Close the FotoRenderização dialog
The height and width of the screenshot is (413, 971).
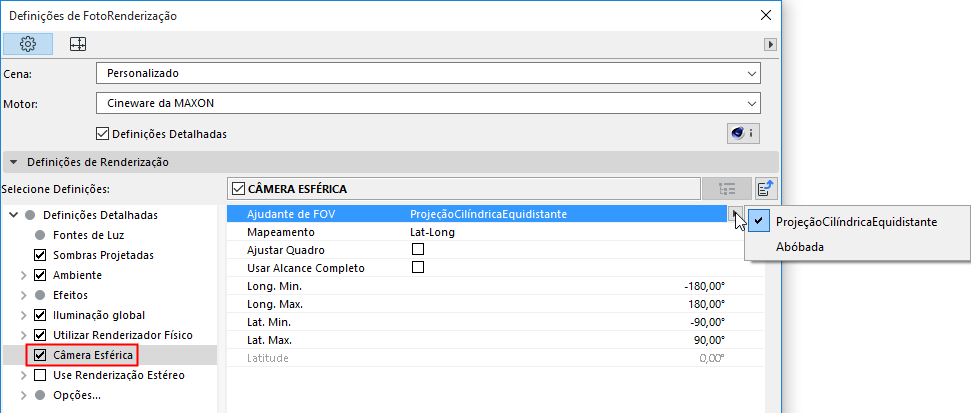click(x=765, y=15)
